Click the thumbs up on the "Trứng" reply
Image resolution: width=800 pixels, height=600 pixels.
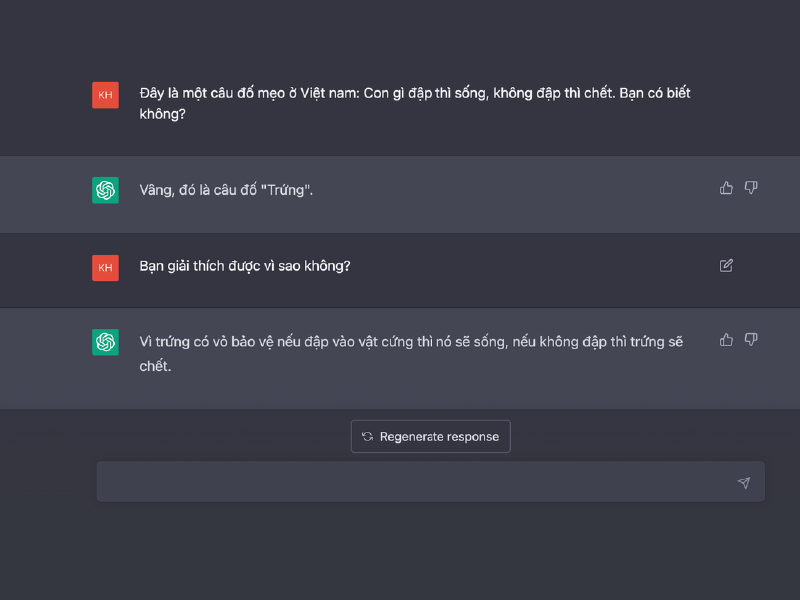(726, 188)
